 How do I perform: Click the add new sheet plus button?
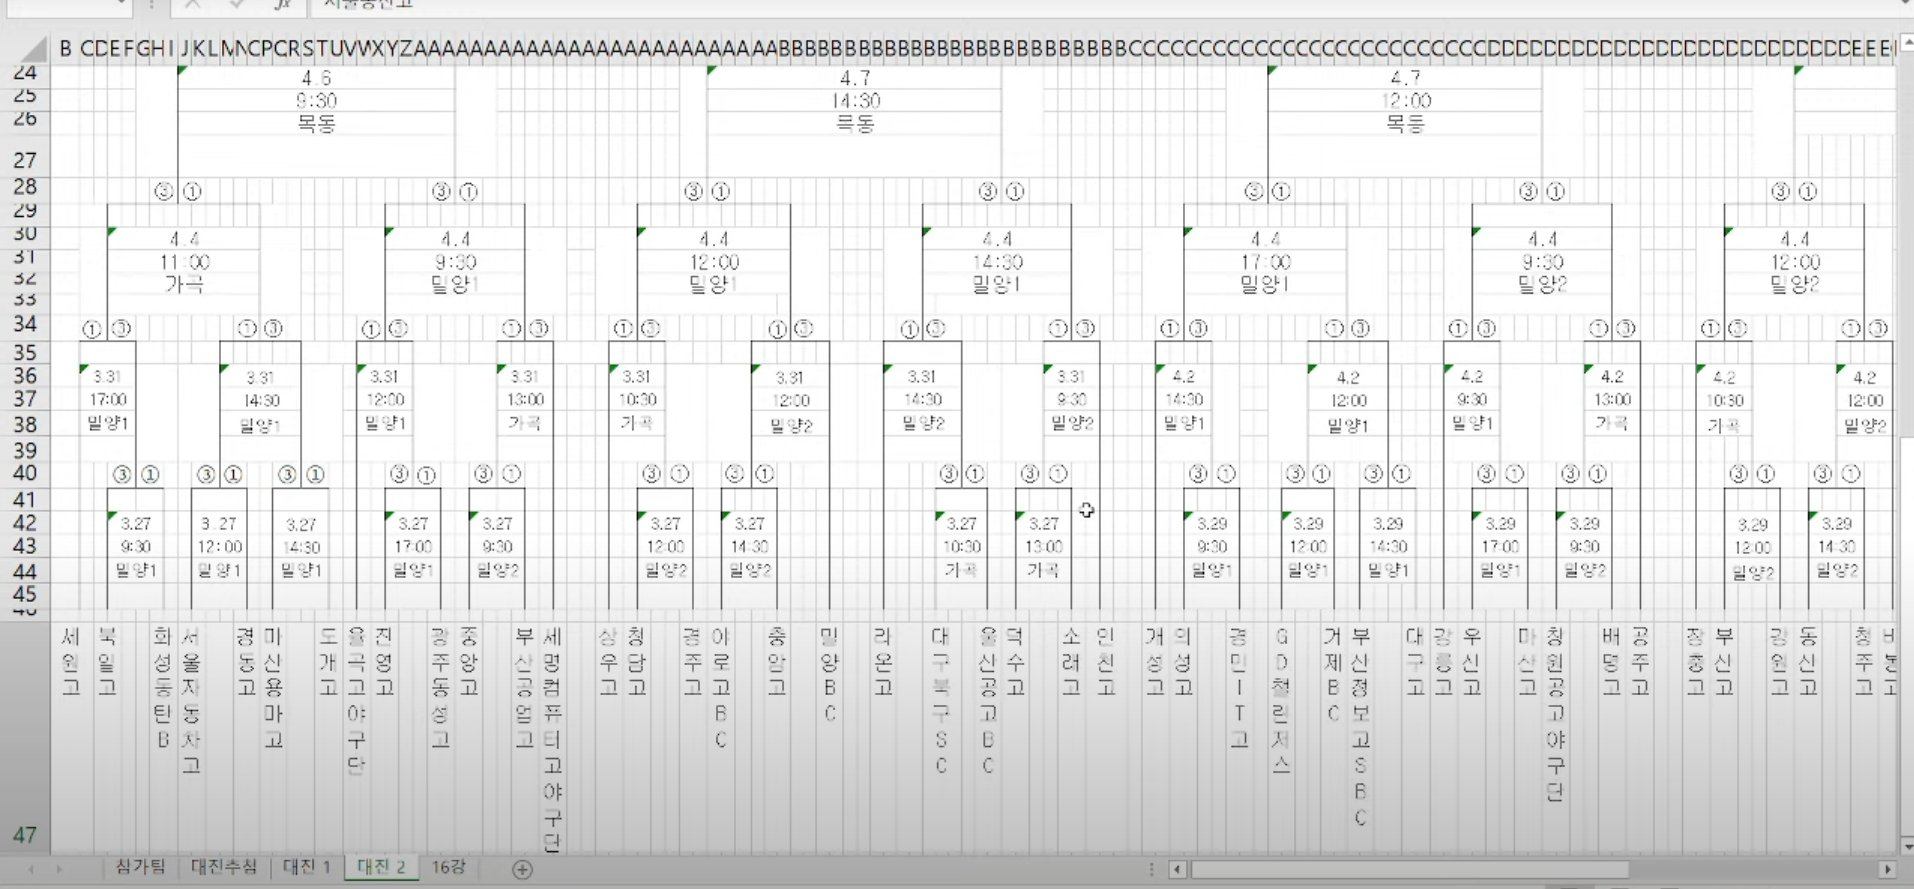click(x=522, y=869)
